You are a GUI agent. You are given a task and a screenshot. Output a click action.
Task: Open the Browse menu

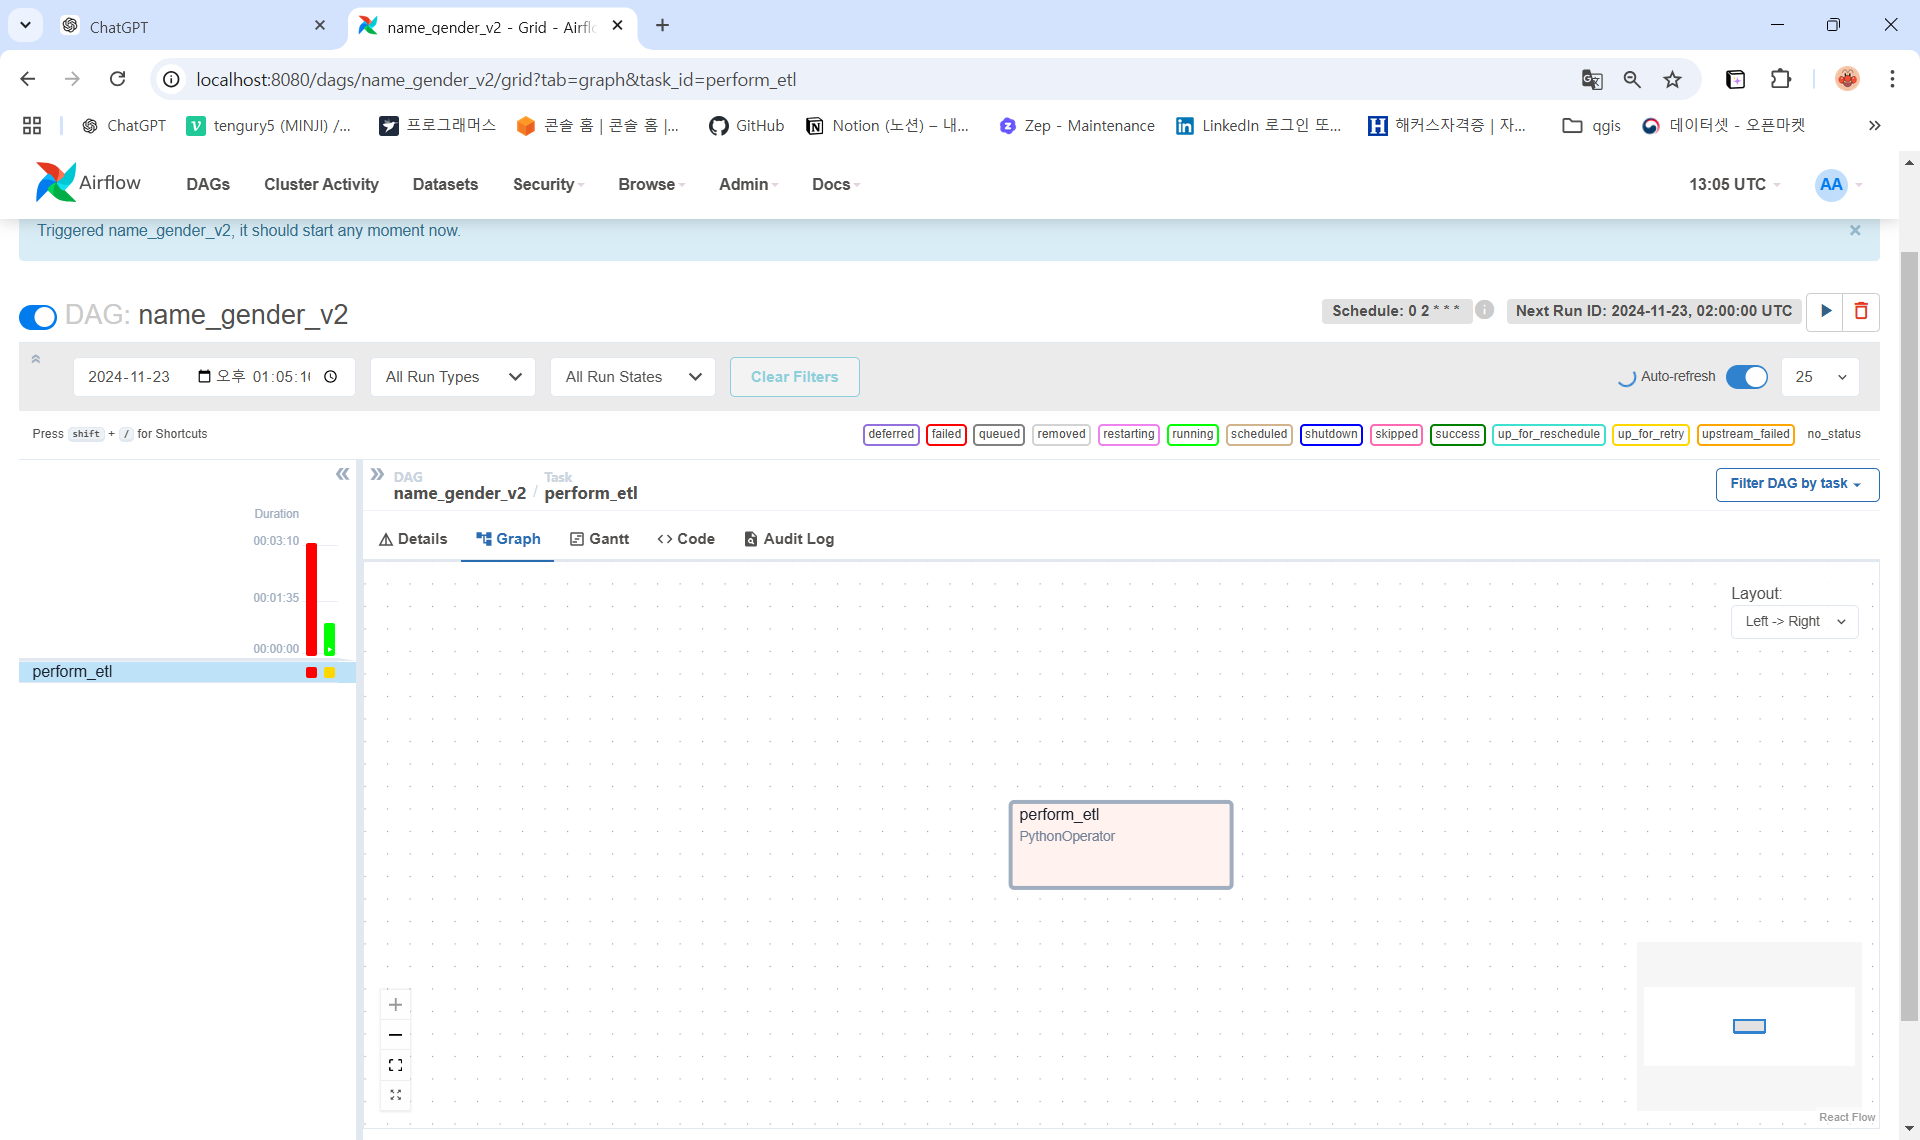pyautogui.click(x=648, y=184)
